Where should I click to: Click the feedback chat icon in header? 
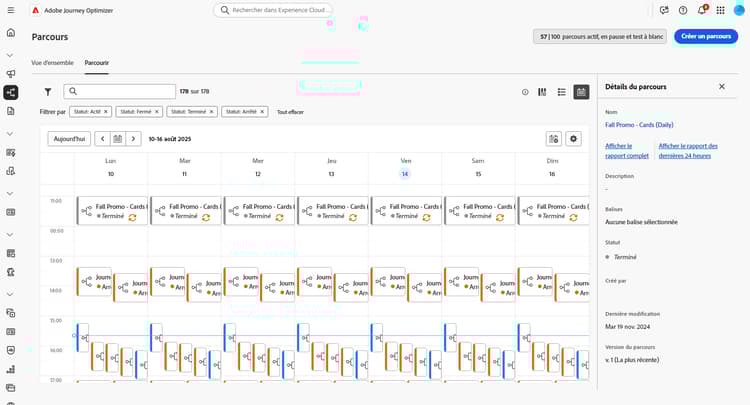664,10
